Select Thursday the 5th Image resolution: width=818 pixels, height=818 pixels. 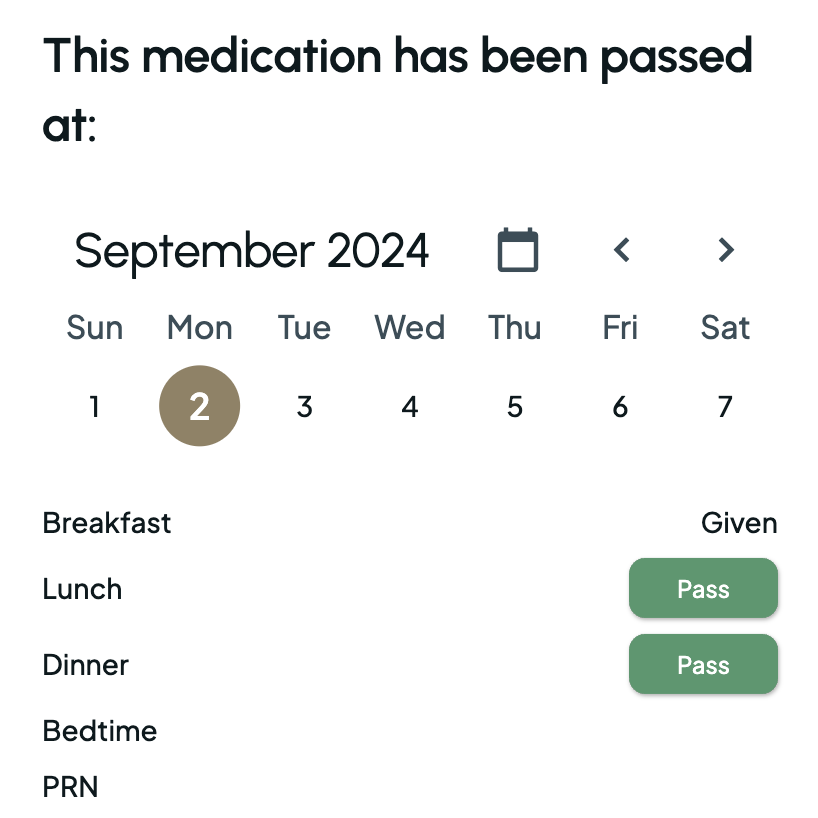click(x=515, y=407)
